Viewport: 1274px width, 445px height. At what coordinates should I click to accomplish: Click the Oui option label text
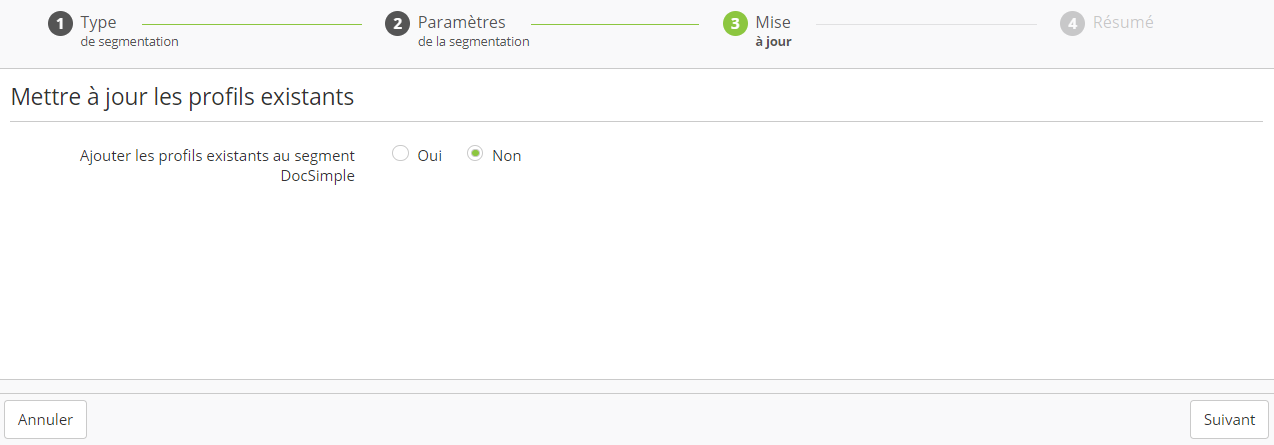(430, 156)
